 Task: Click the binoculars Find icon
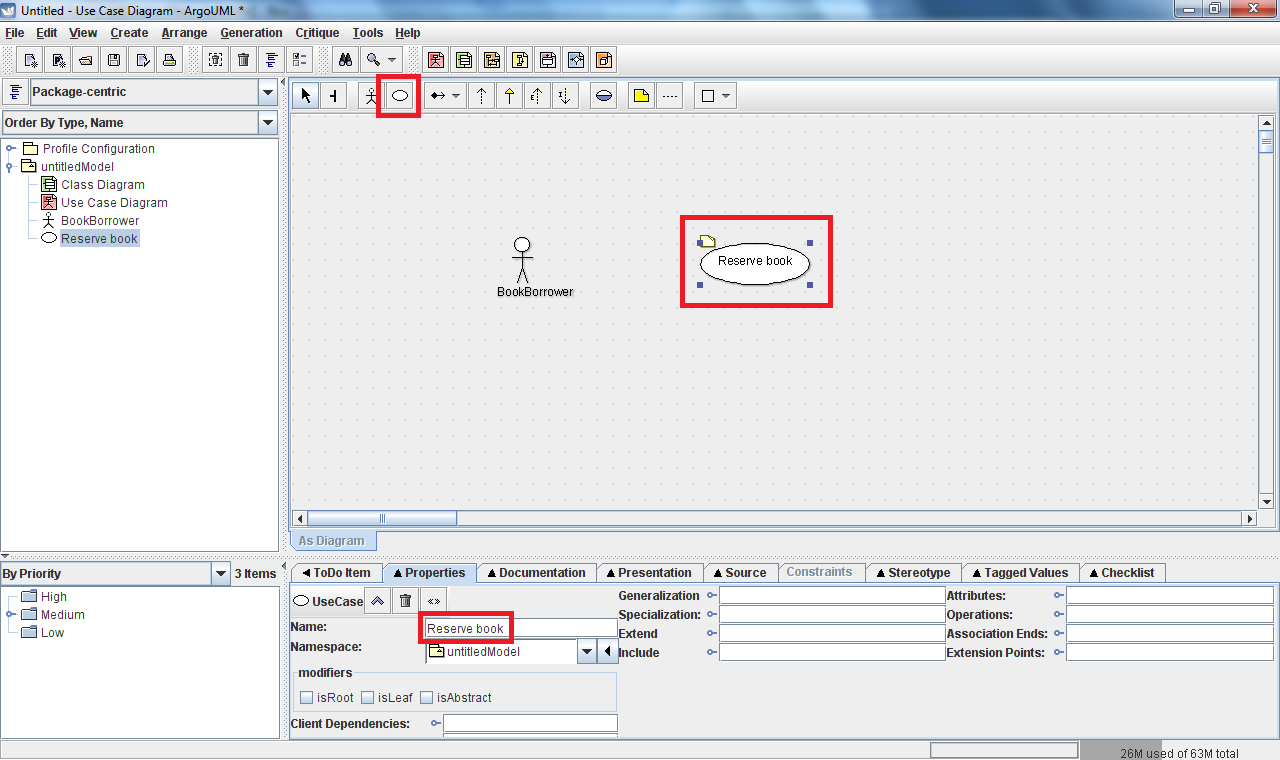(345, 60)
